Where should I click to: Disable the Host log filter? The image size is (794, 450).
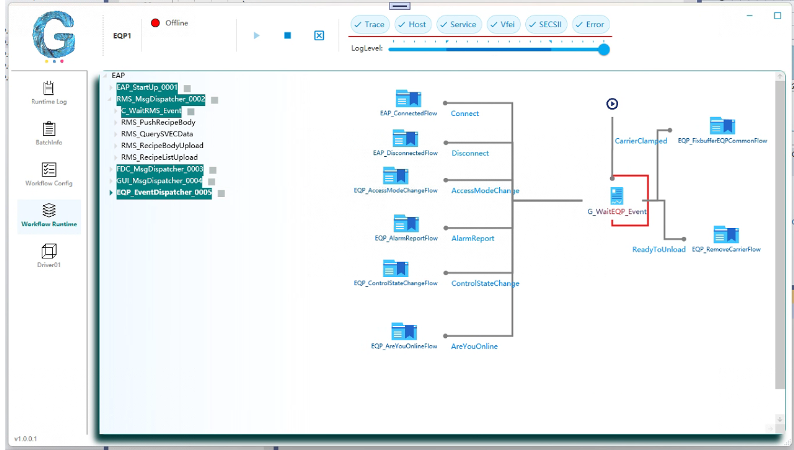(x=411, y=24)
